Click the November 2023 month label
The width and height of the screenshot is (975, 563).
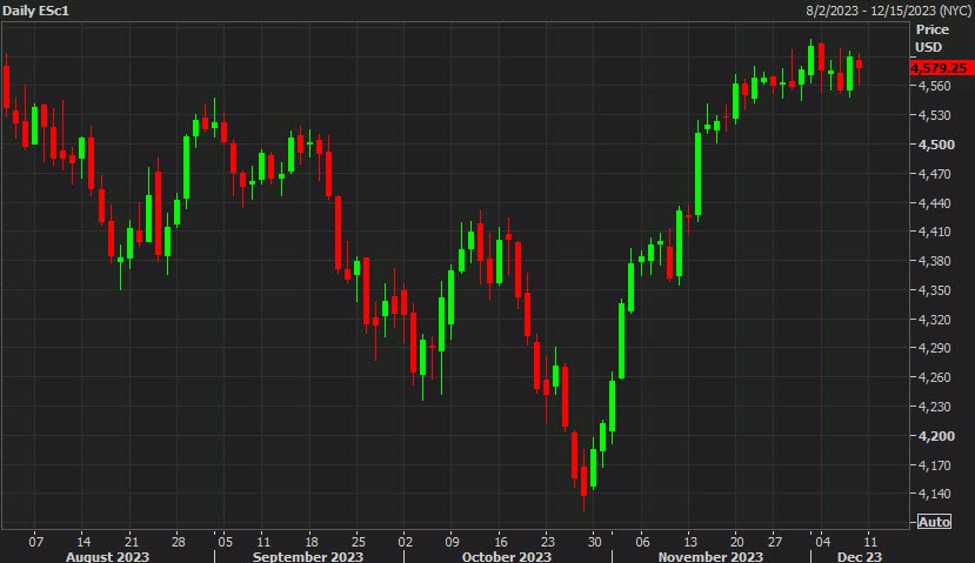[x=710, y=556]
